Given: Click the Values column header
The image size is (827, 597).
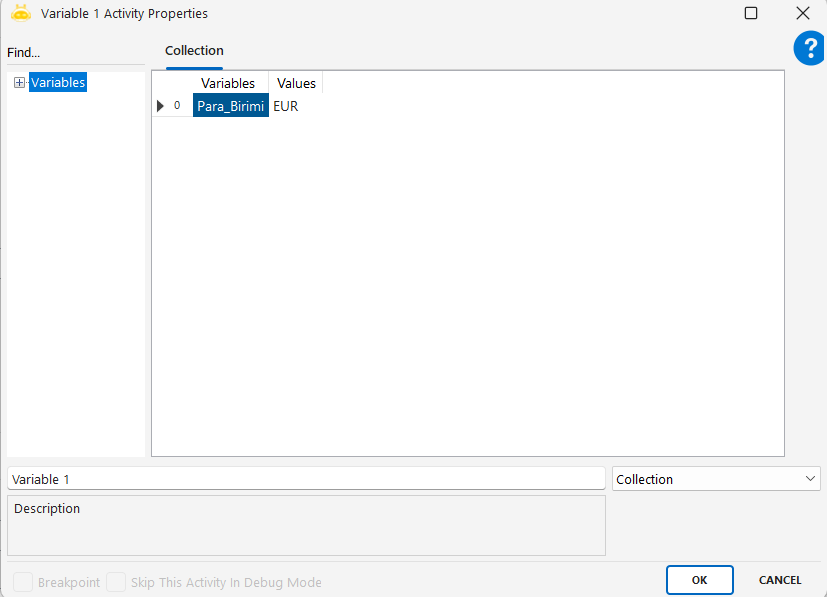Looking at the screenshot, I should [296, 84].
